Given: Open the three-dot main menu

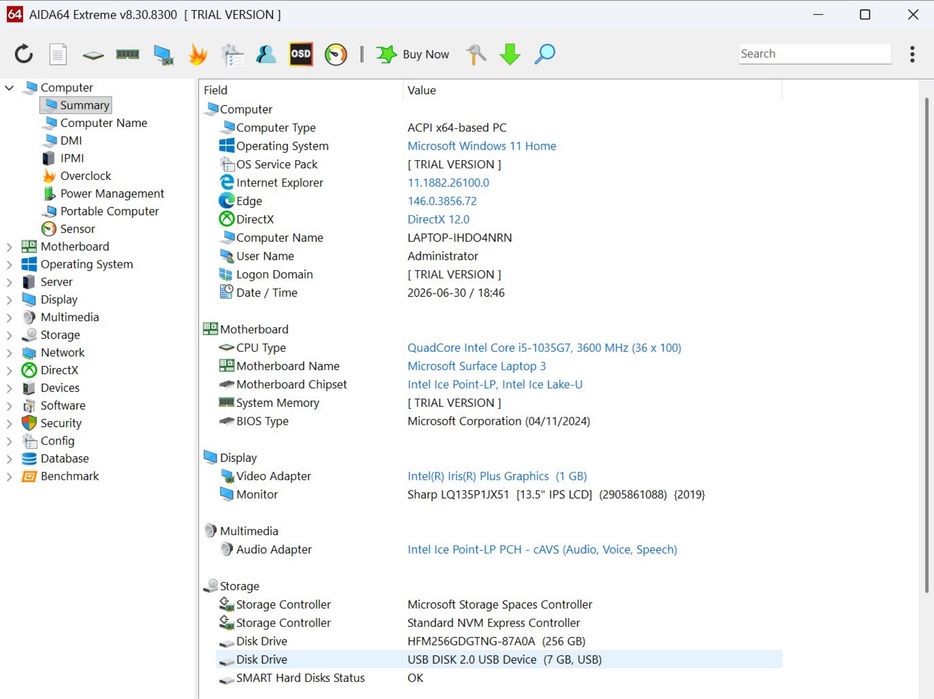Looking at the screenshot, I should 912,54.
